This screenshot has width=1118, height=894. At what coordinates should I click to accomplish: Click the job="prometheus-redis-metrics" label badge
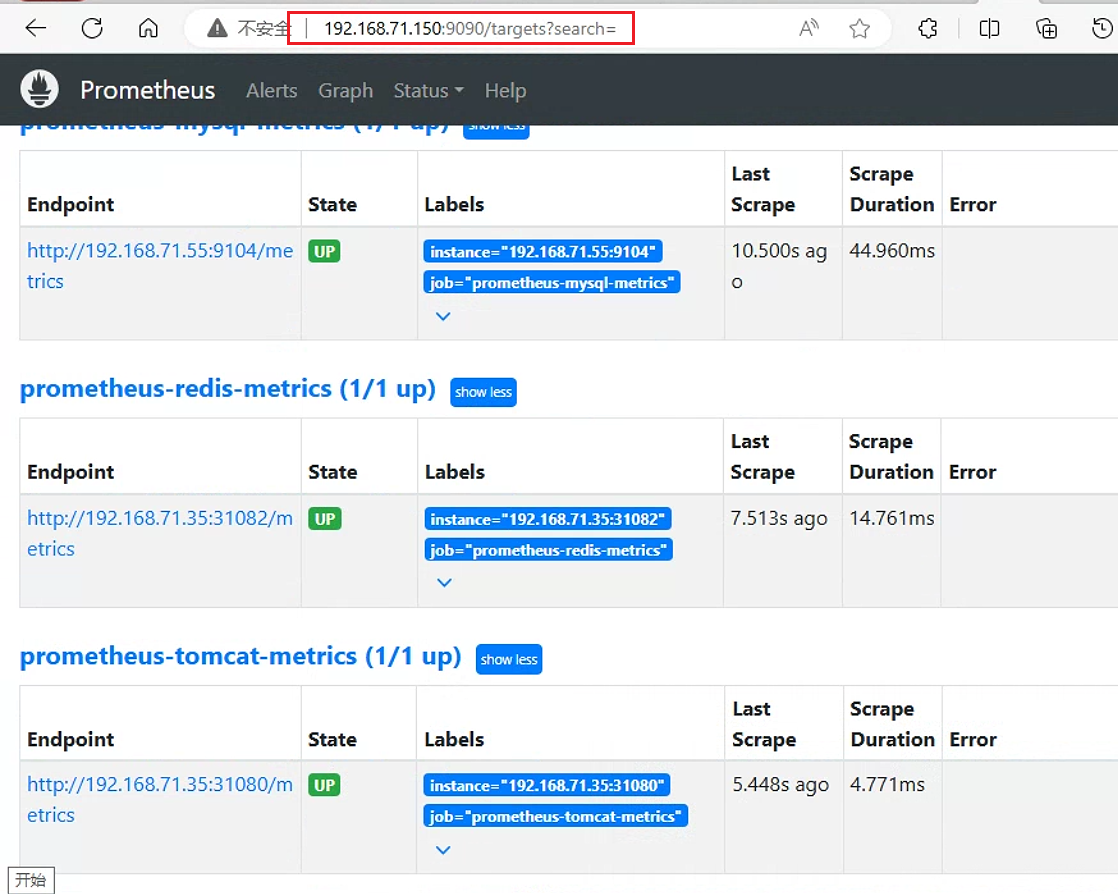coord(548,550)
